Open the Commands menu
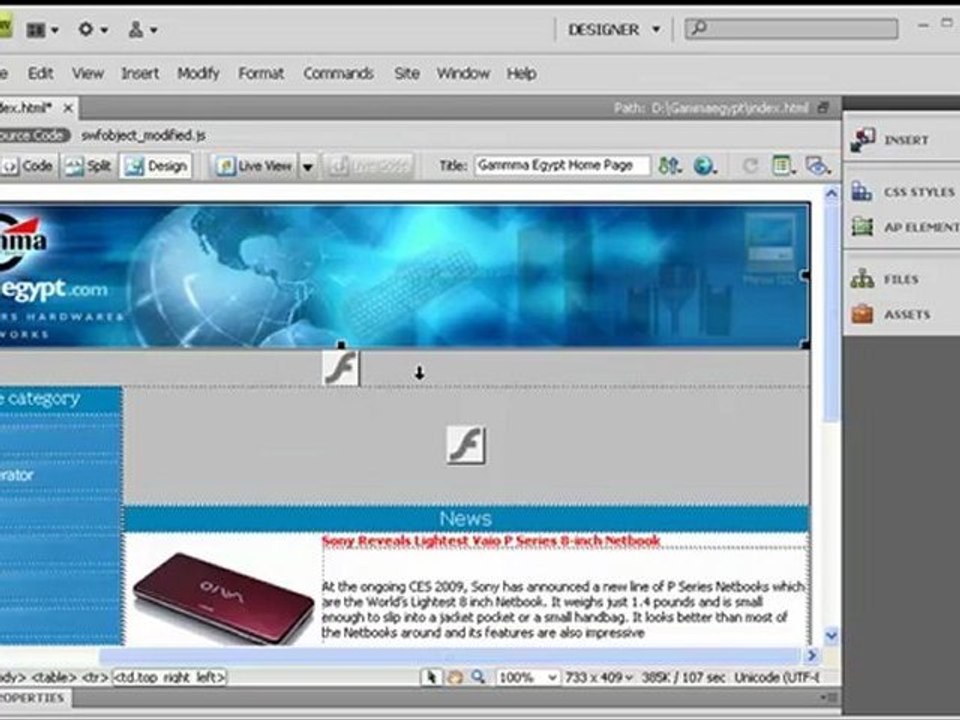Image resolution: width=960 pixels, height=720 pixels. 338,73
